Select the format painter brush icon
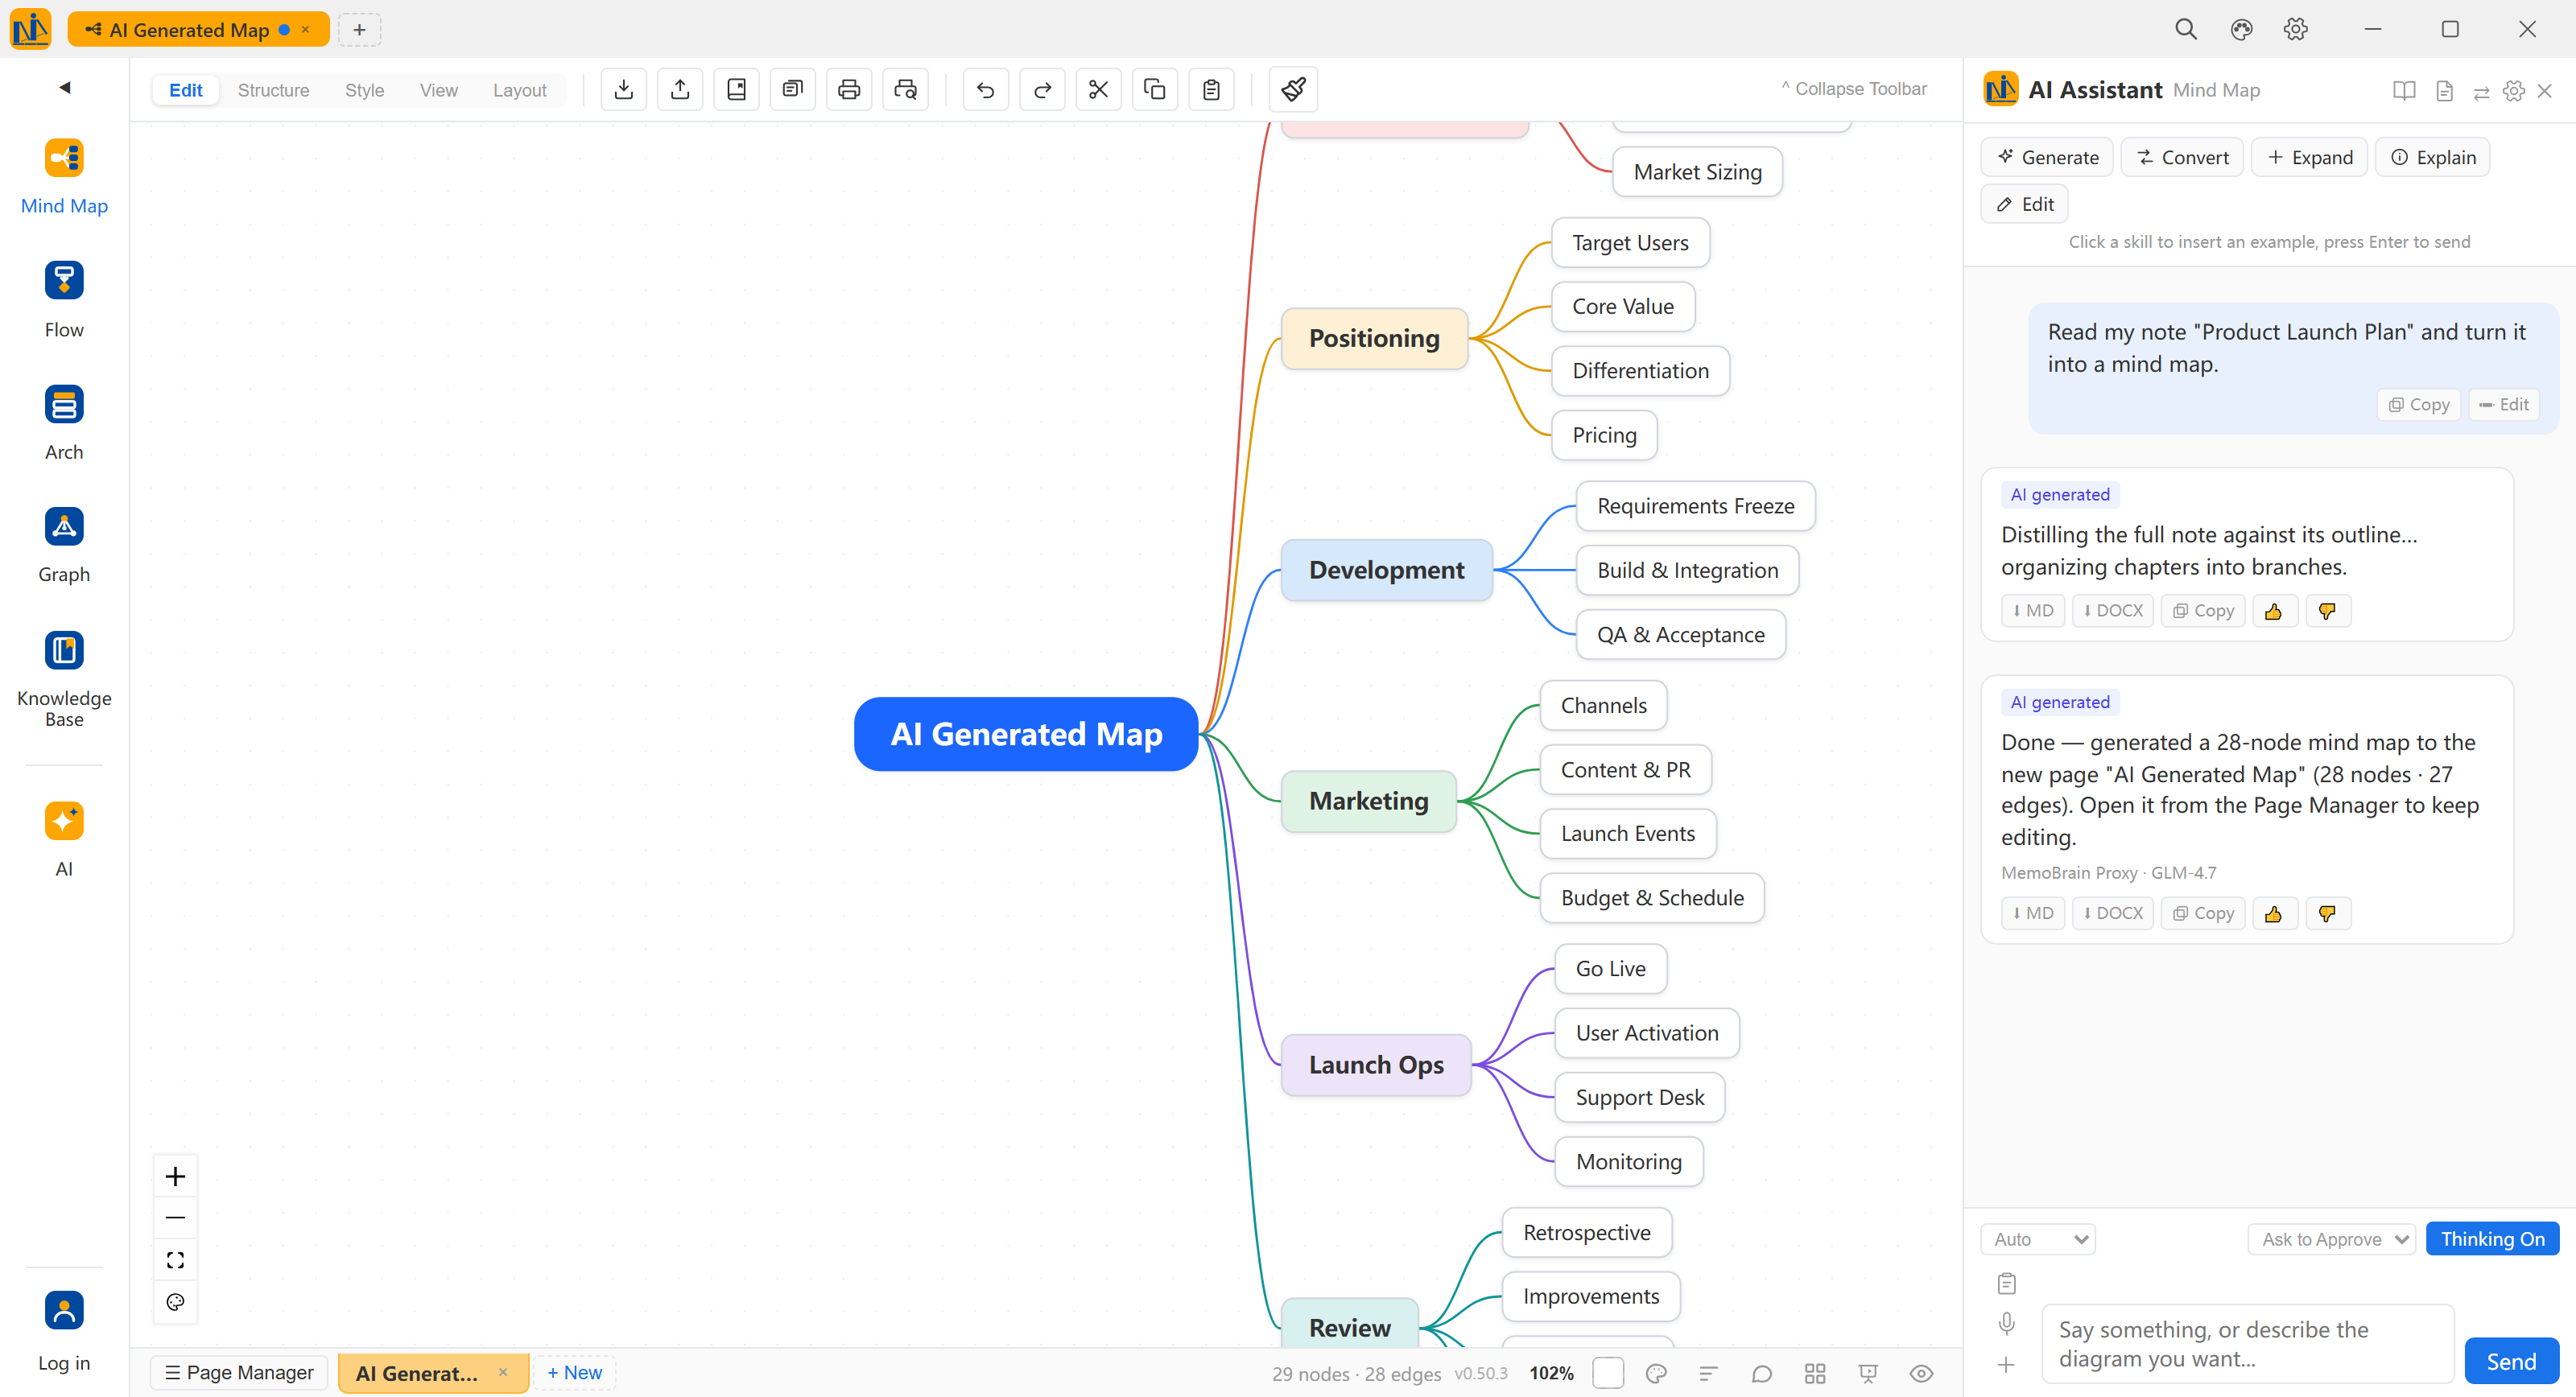Viewport: 2576px width, 1397px height. (x=1293, y=90)
